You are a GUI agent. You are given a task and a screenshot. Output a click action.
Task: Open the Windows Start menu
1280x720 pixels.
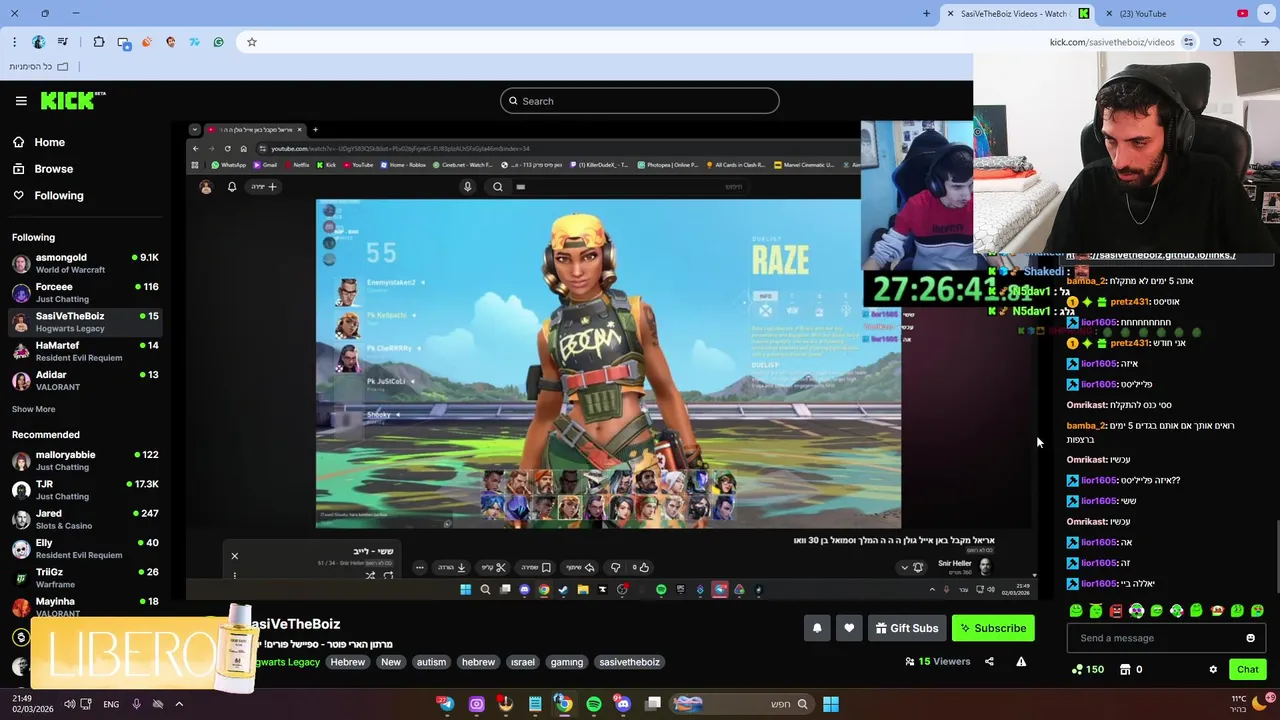click(830, 704)
